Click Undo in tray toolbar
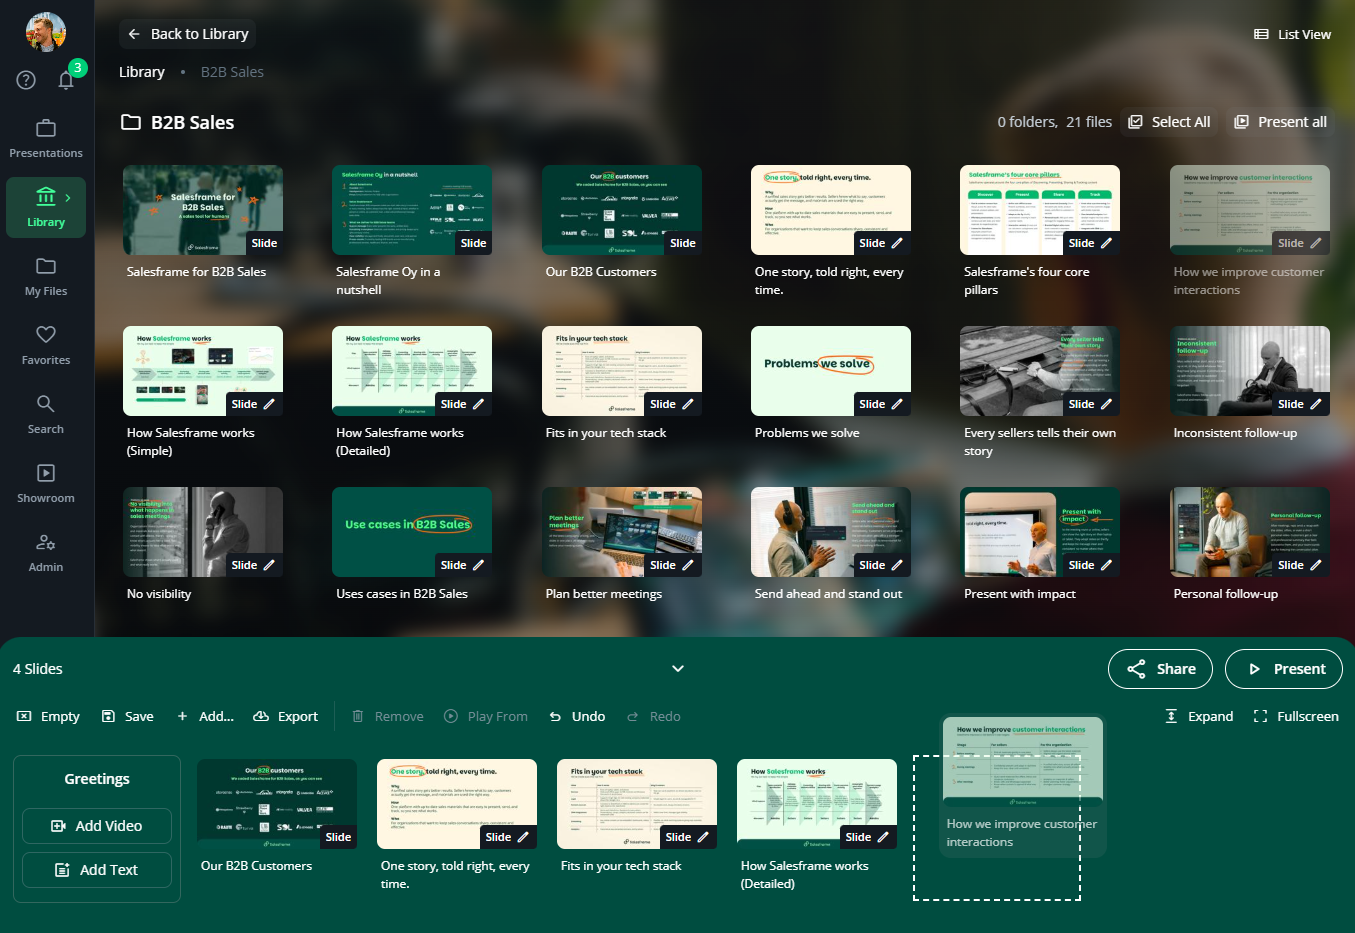 pos(577,716)
